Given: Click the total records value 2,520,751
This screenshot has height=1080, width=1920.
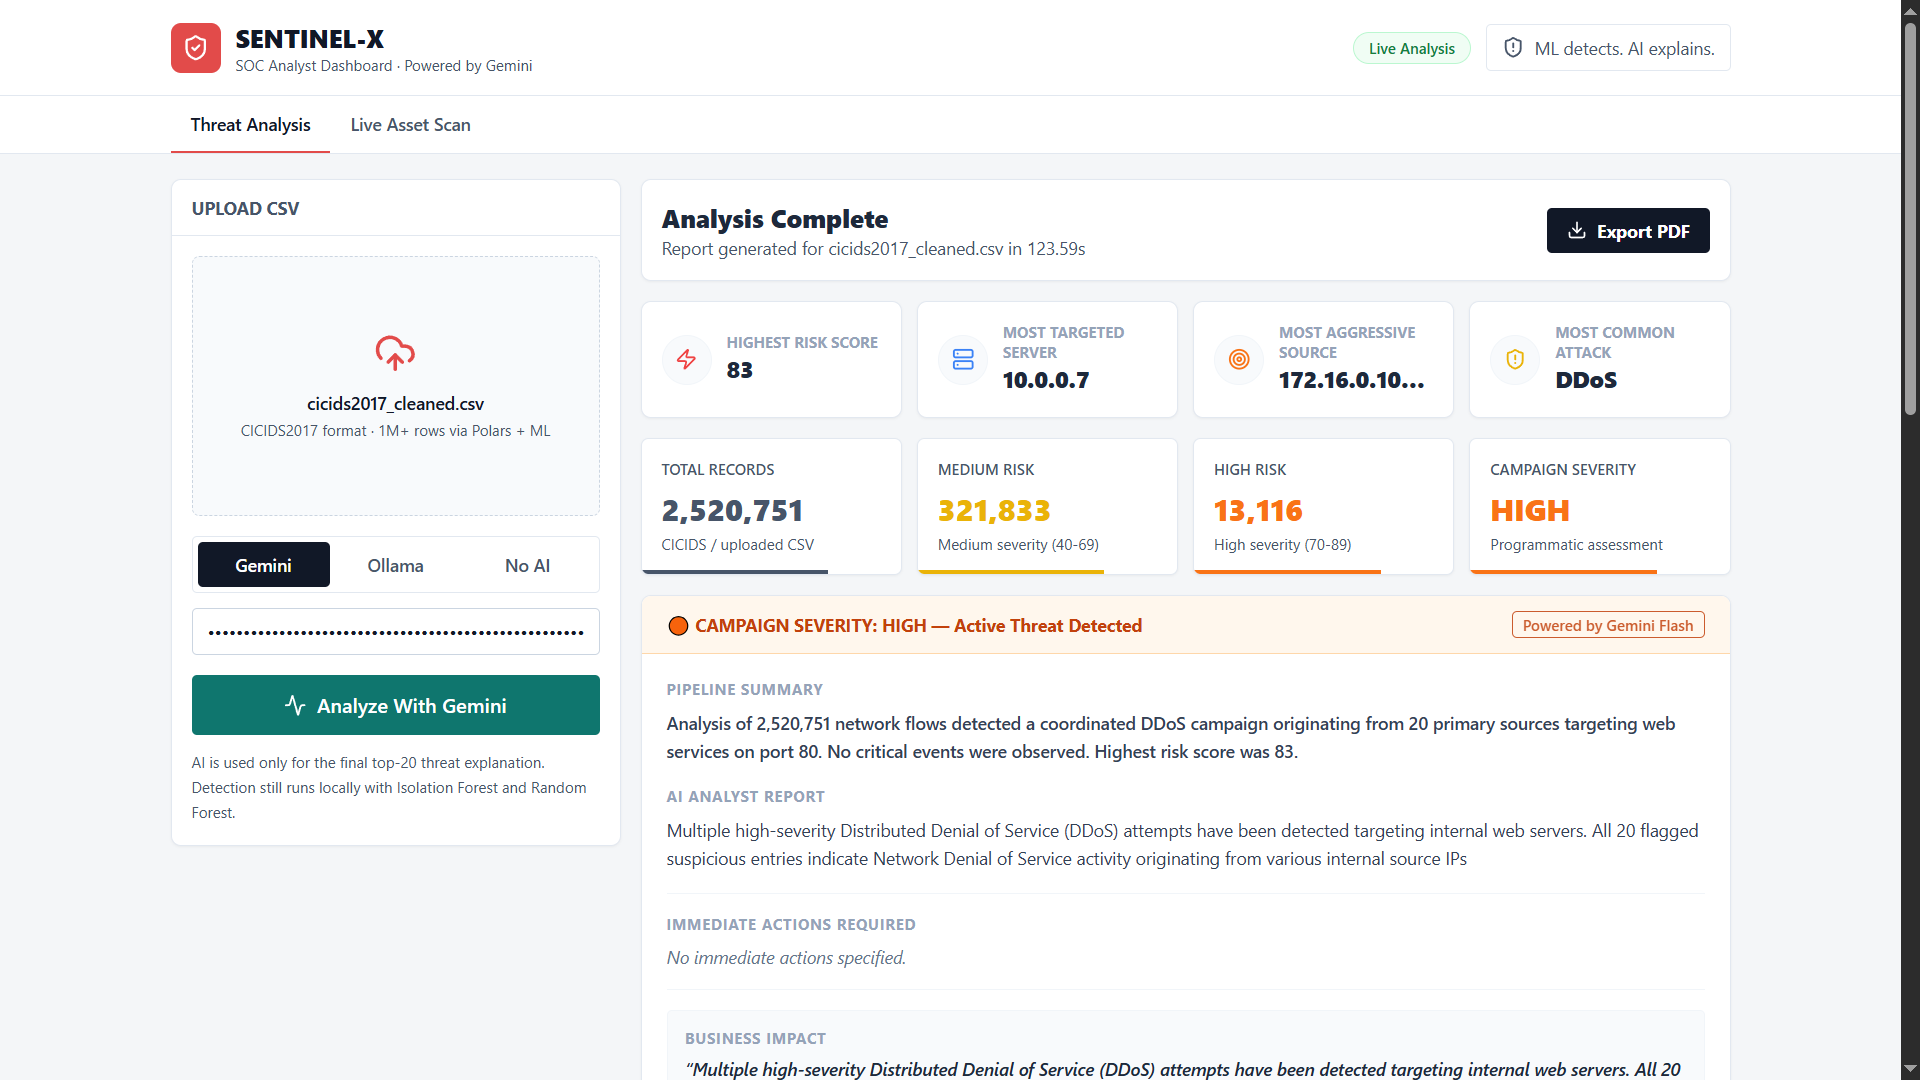Looking at the screenshot, I should tap(732, 511).
